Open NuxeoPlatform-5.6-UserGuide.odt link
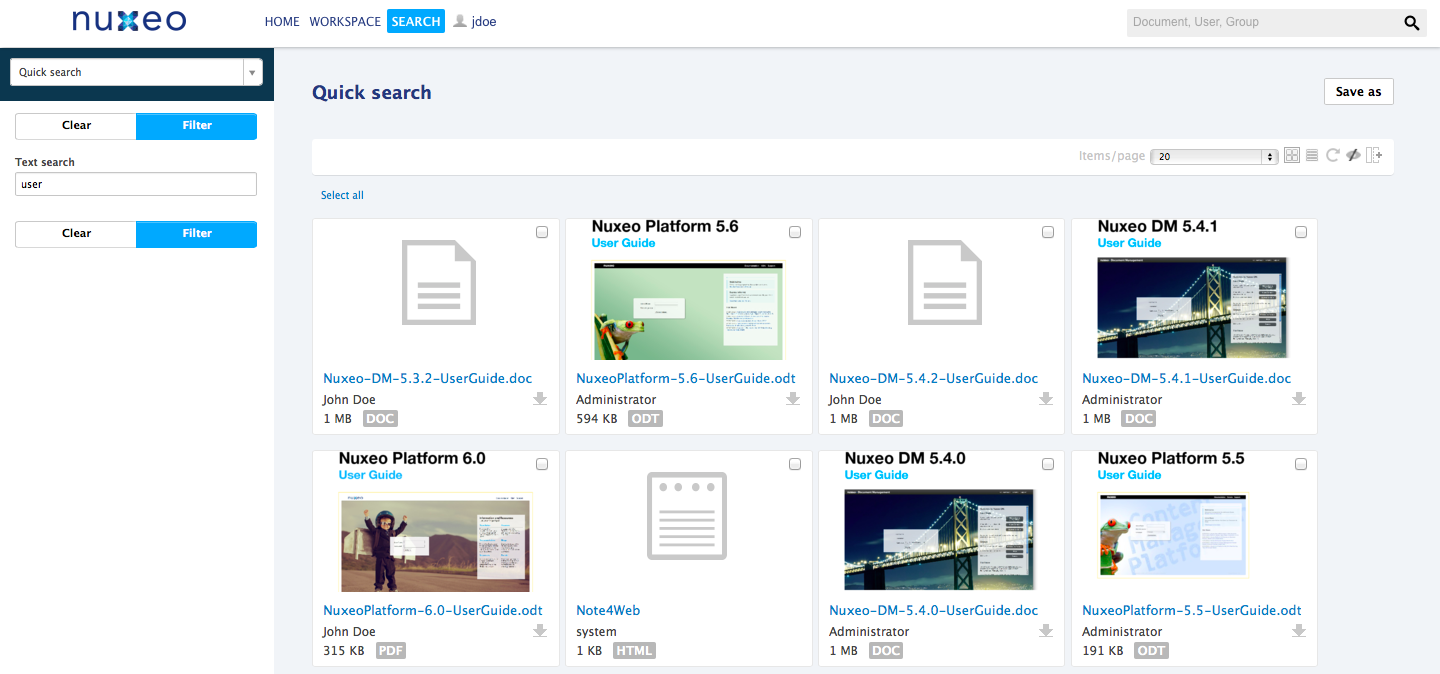Screen dimensions: 1440x674 click(x=686, y=378)
